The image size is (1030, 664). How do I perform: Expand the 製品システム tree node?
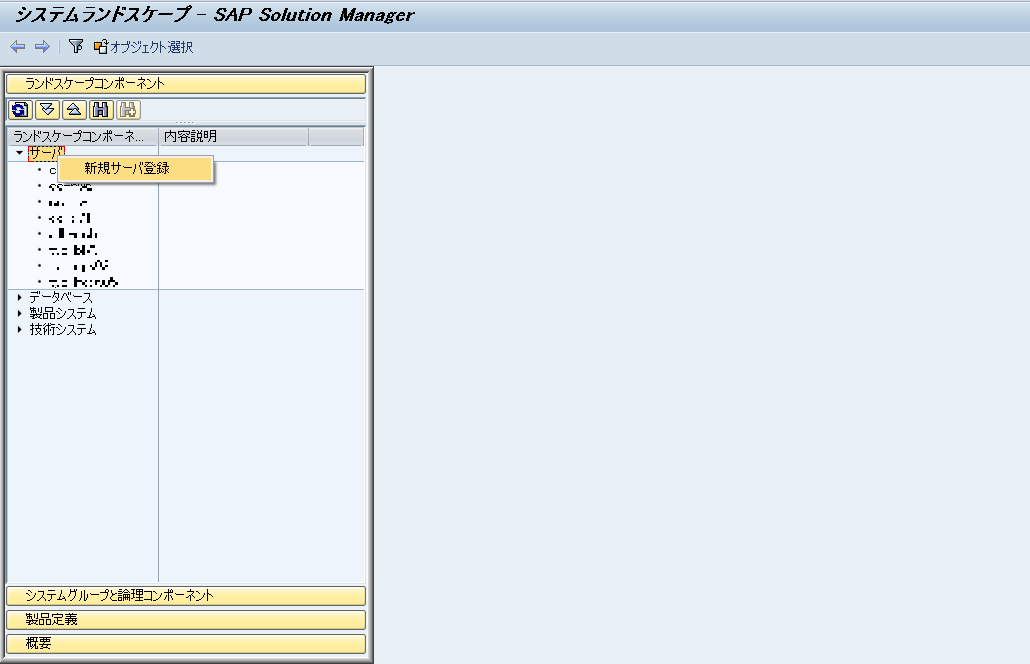tap(20, 313)
